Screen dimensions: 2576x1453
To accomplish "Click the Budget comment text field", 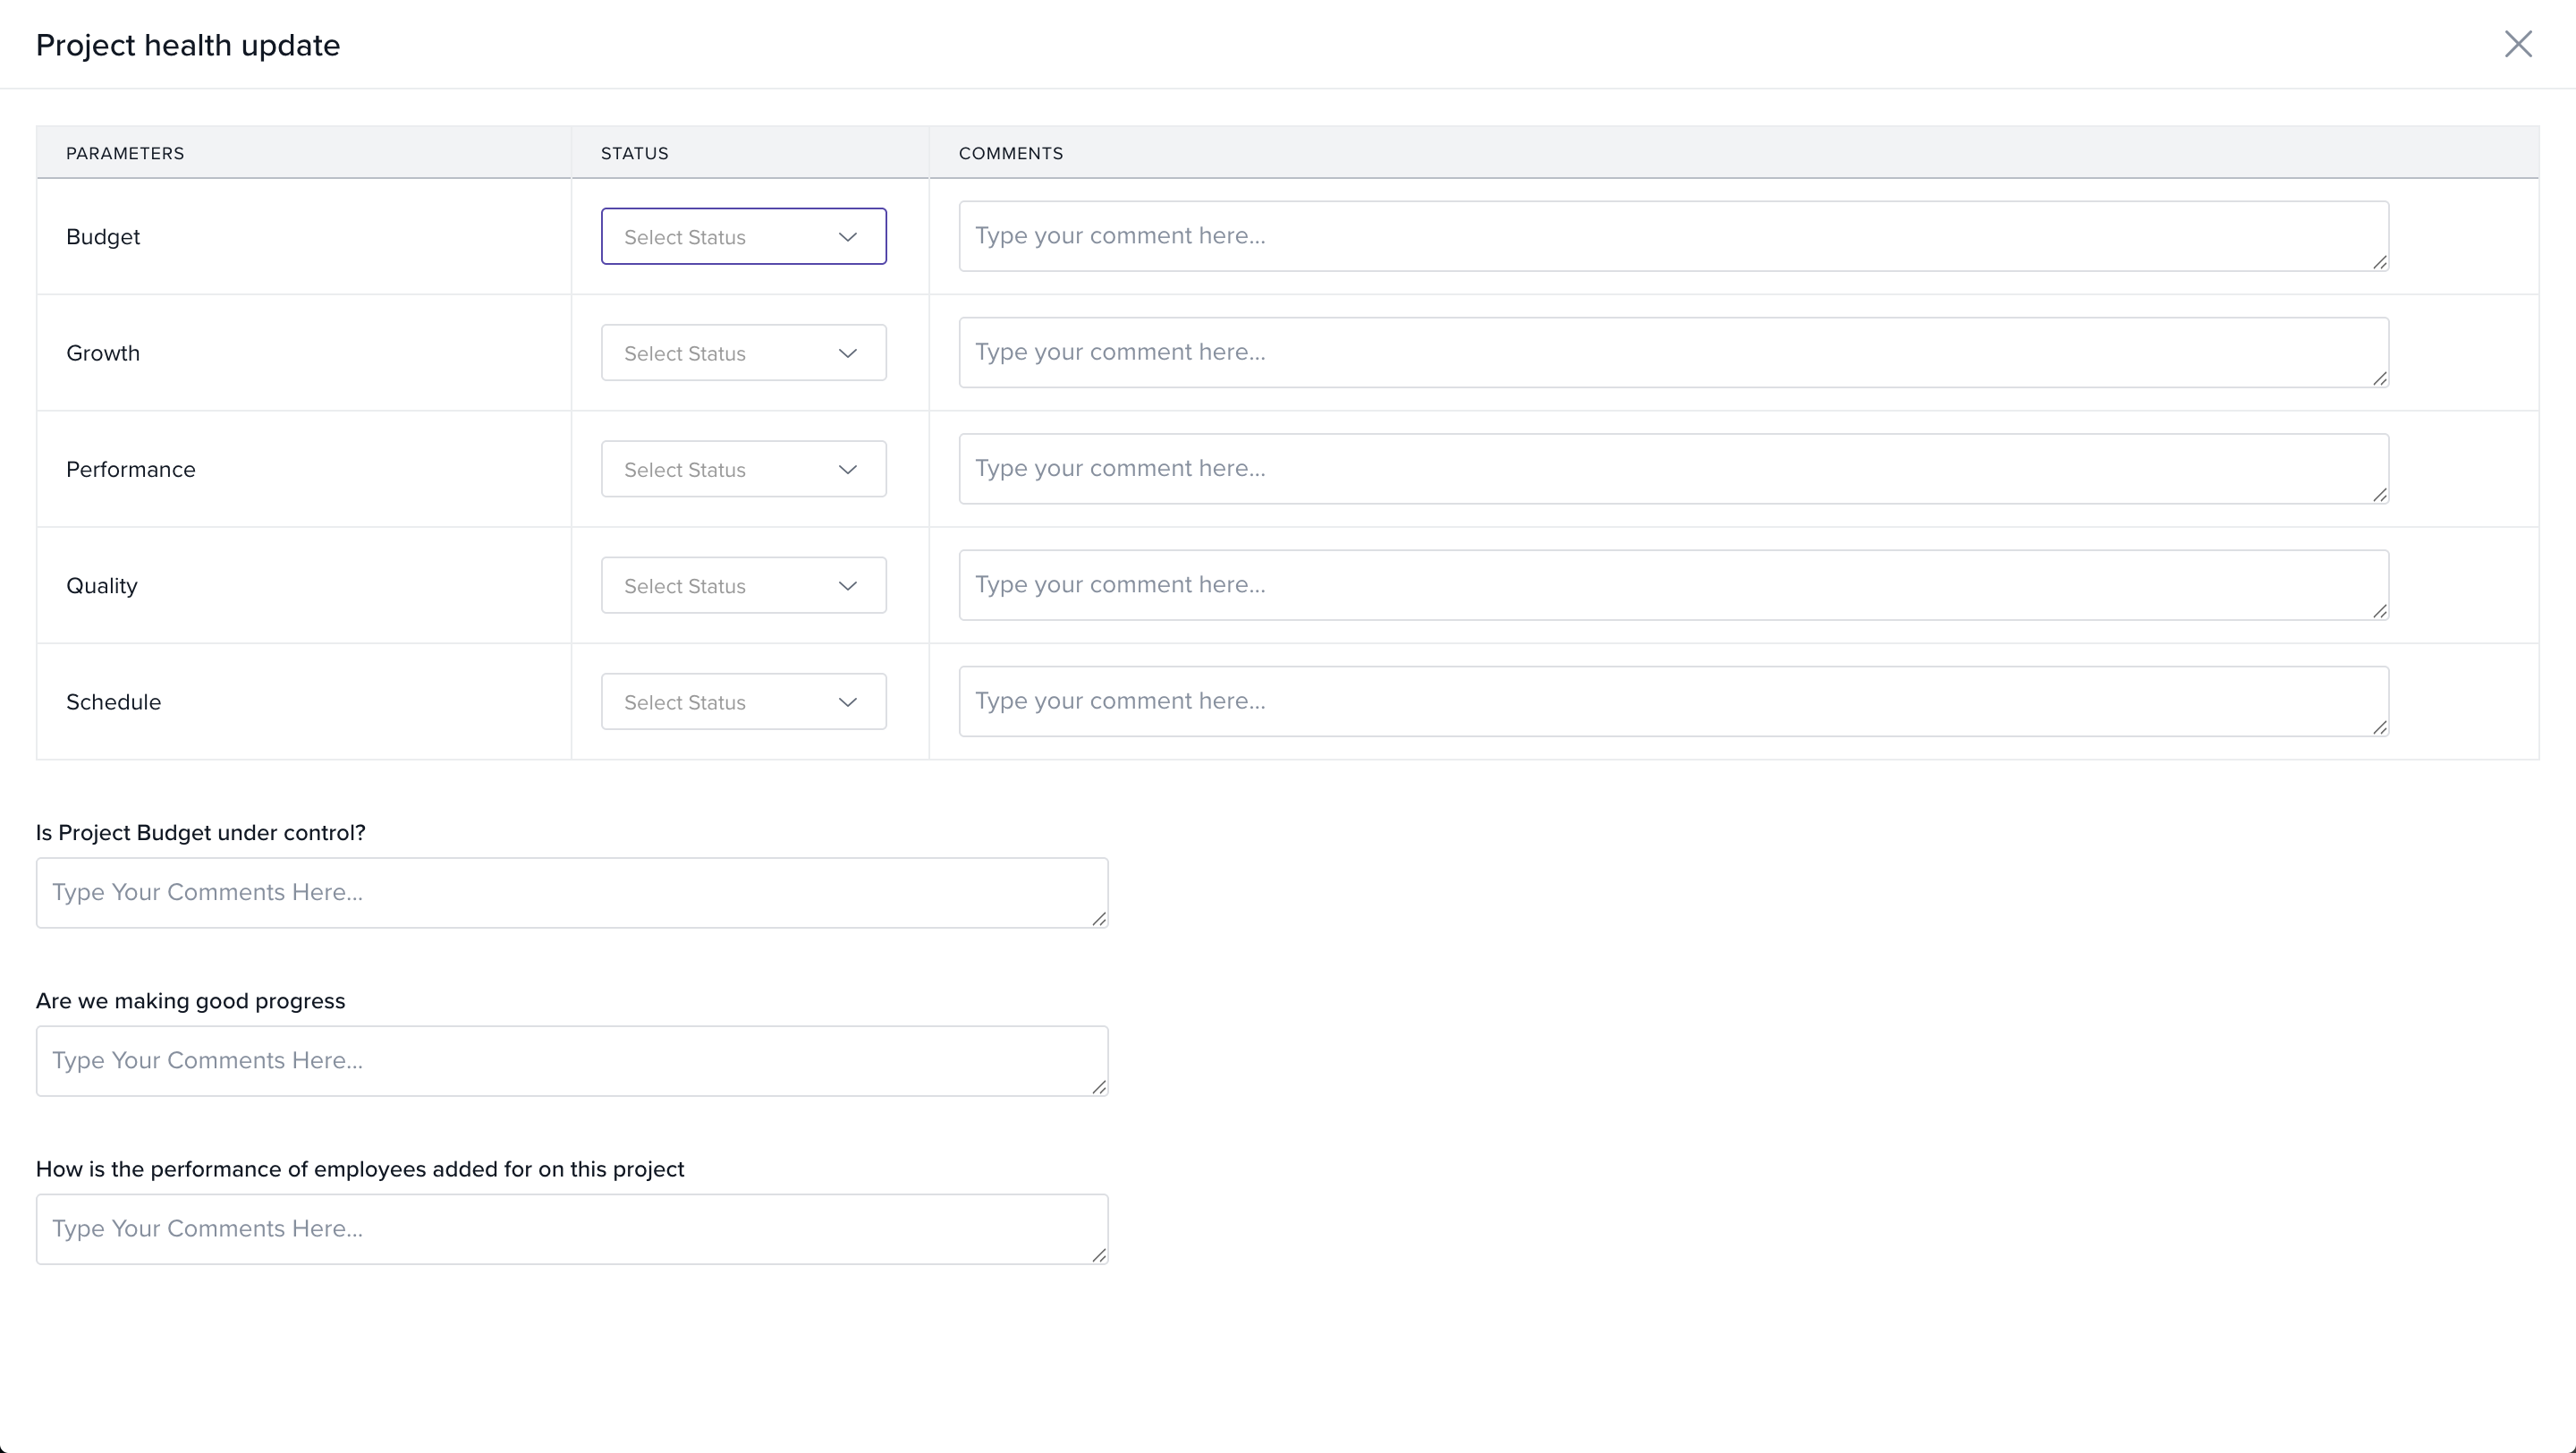I will (1672, 236).
